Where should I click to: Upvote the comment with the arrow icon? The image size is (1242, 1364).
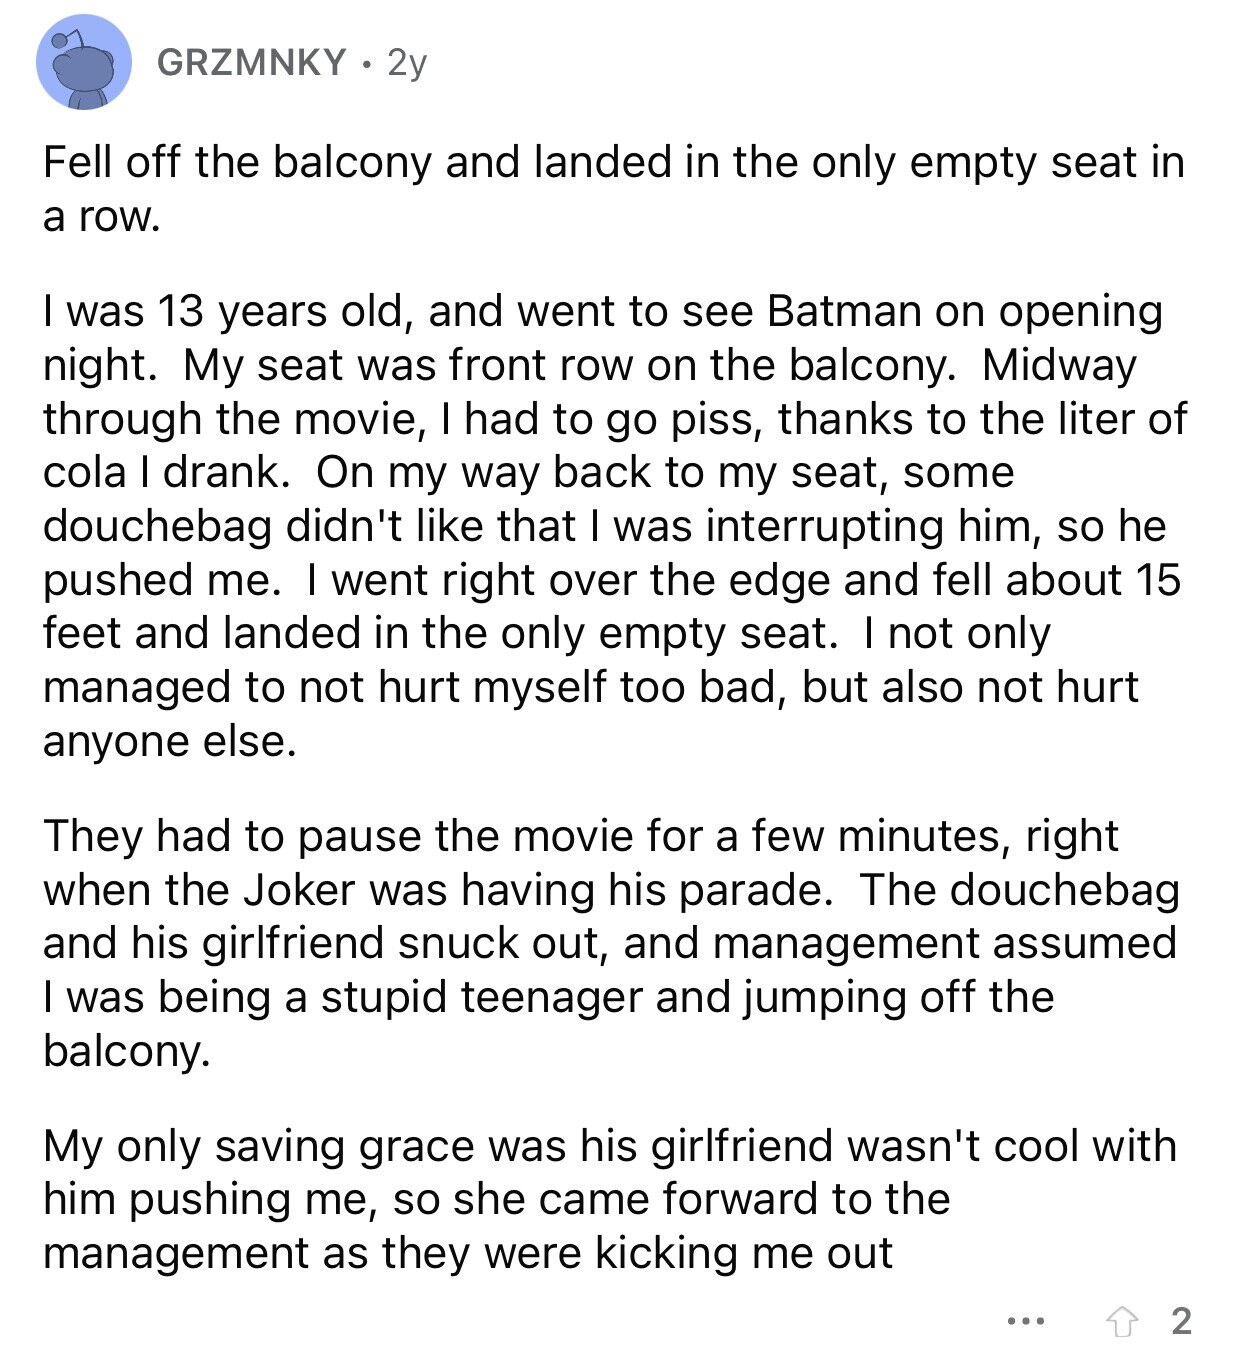(1122, 1322)
